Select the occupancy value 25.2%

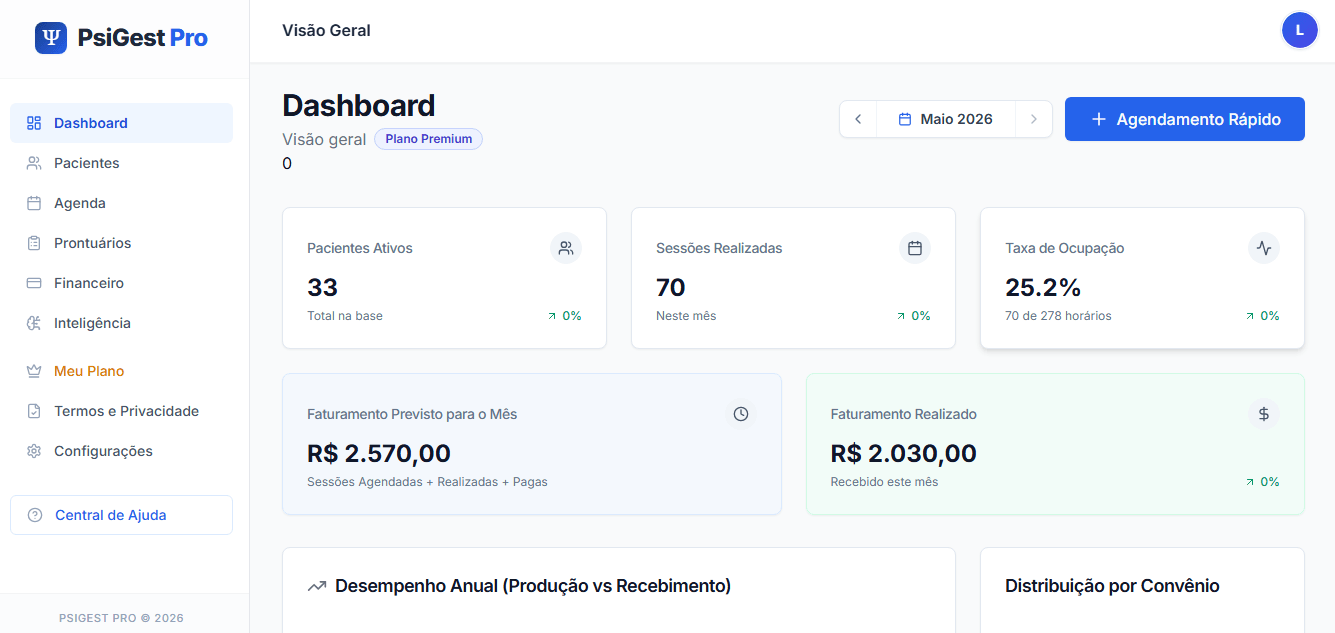pyautogui.click(x=1043, y=288)
